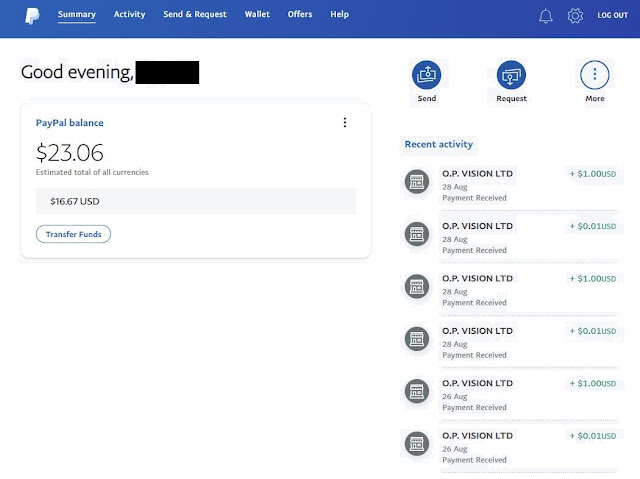Open the Offers tab
This screenshot has width=640, height=479.
300,14
